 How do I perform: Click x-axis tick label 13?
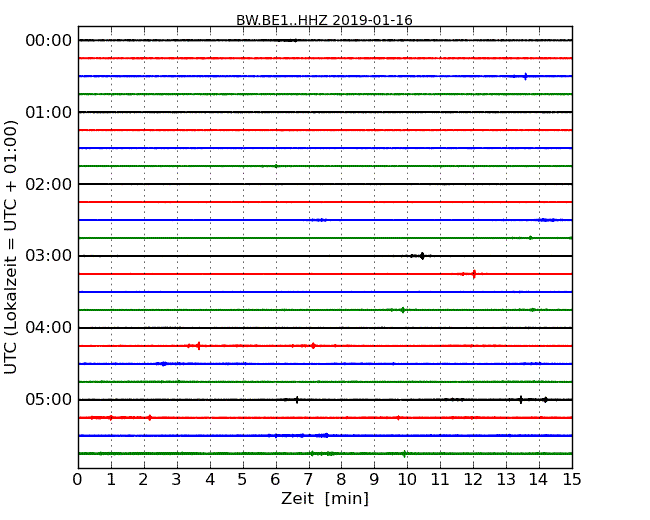tap(506, 480)
